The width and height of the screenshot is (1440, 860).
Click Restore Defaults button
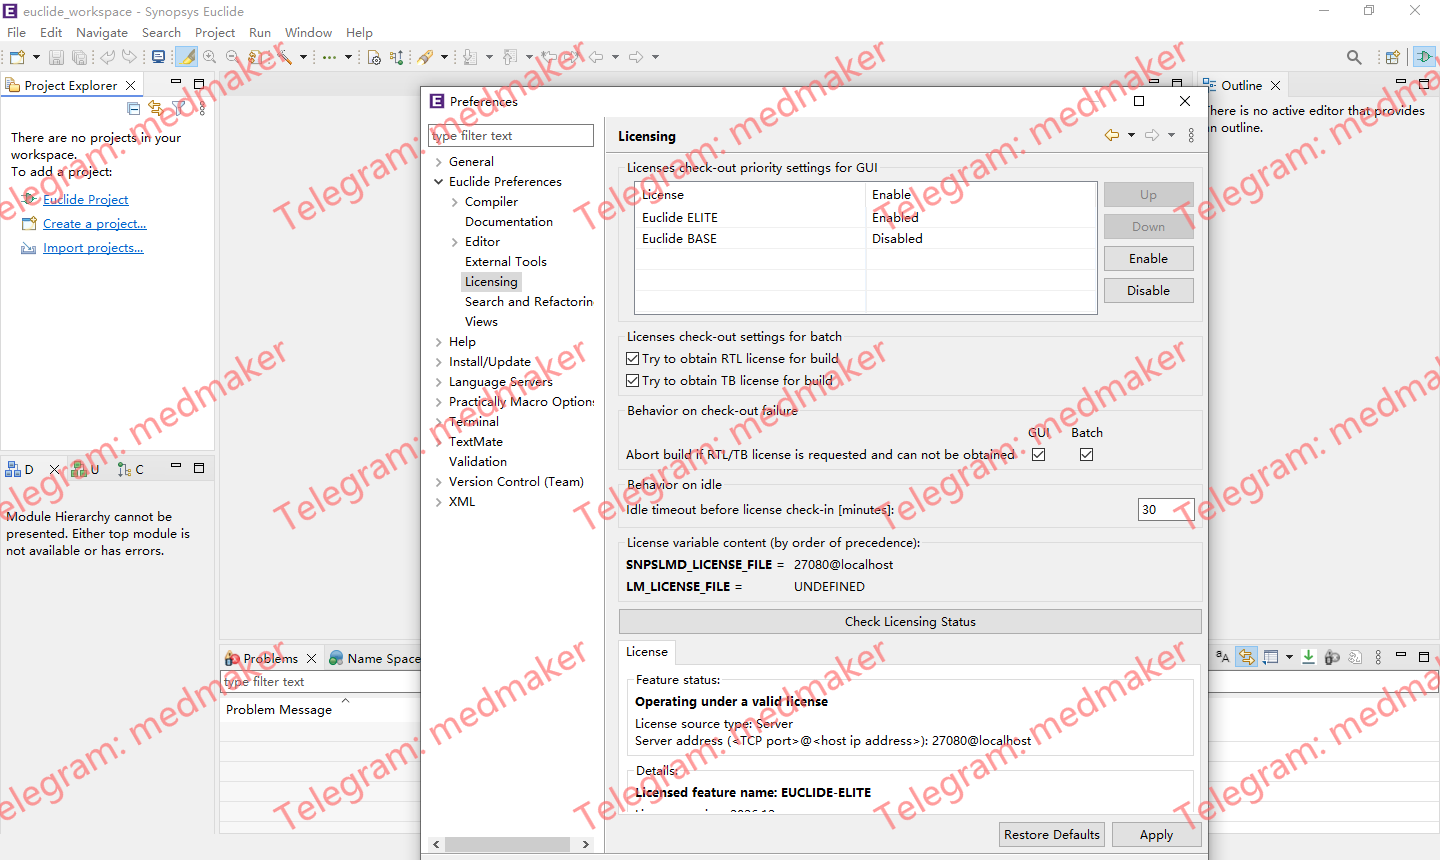(1052, 835)
